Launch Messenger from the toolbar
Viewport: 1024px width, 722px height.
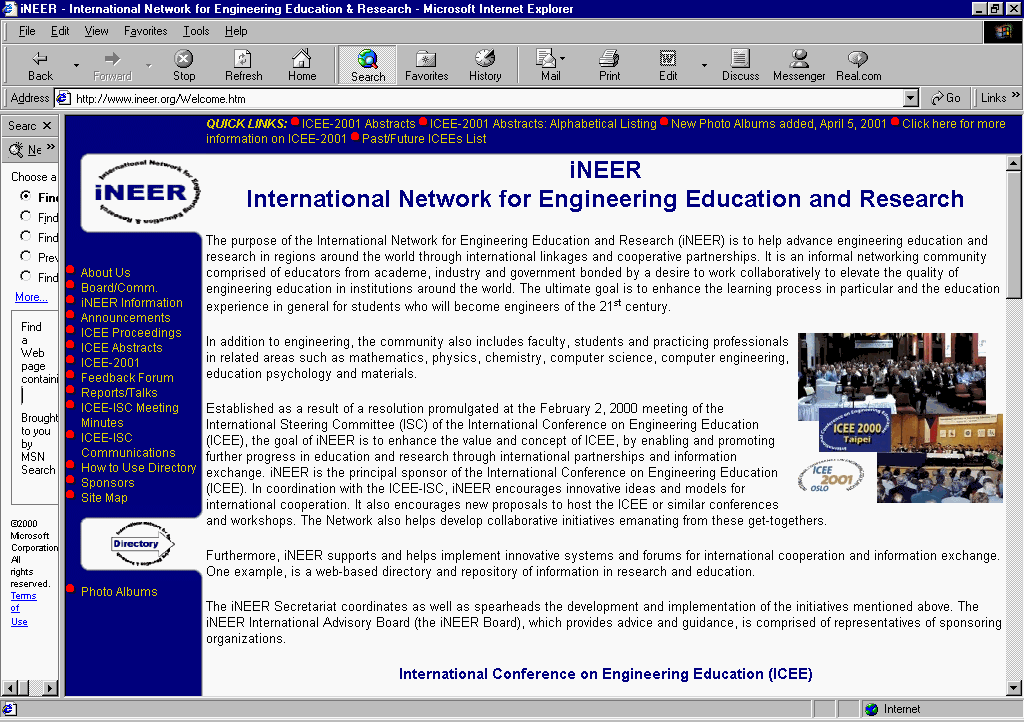tap(799, 65)
